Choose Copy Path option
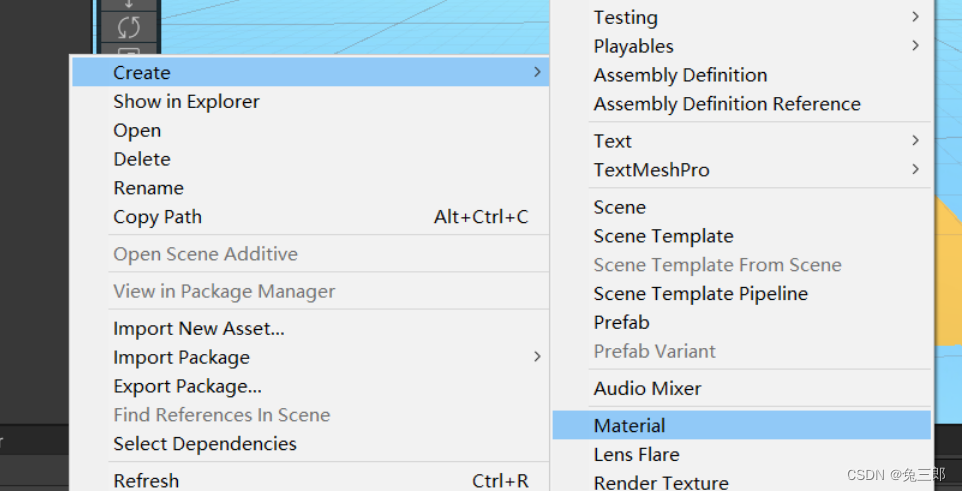This screenshot has width=962, height=491. tap(157, 217)
